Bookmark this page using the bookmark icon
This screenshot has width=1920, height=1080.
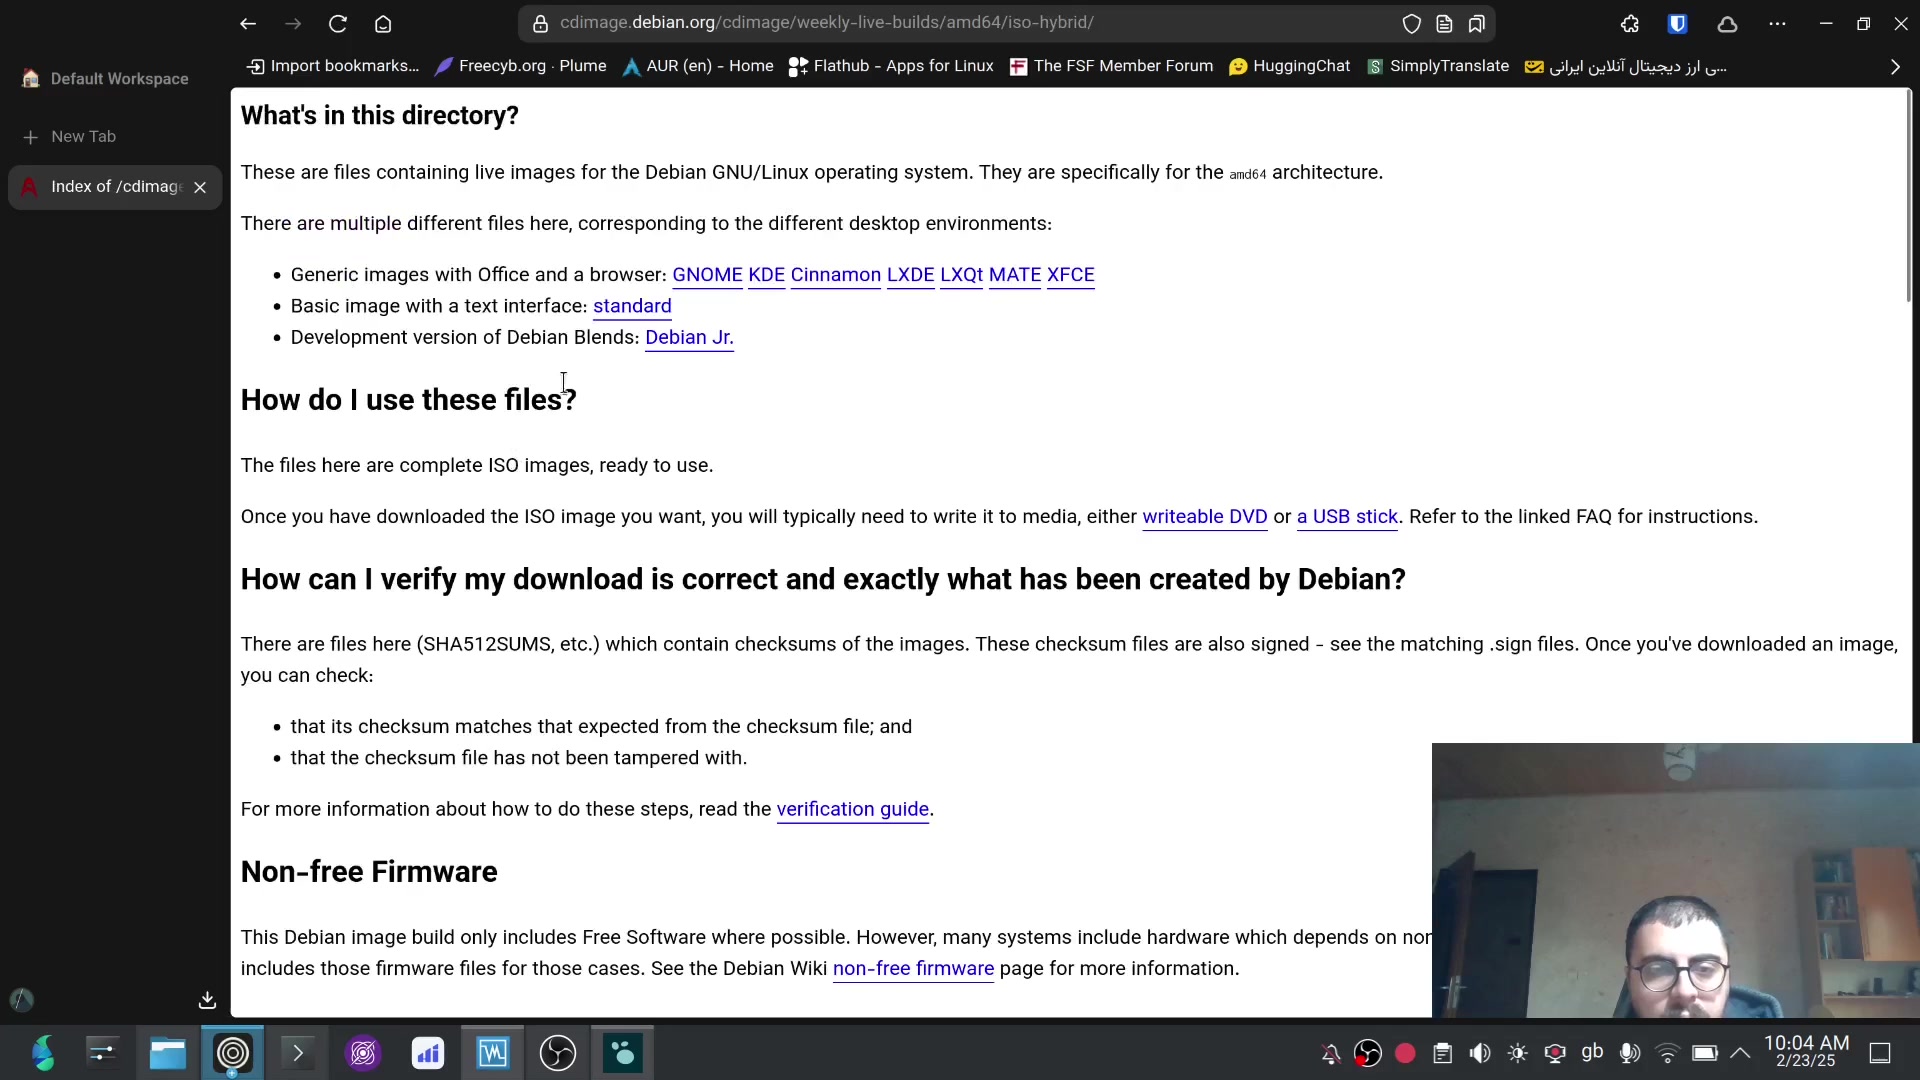tap(1477, 23)
